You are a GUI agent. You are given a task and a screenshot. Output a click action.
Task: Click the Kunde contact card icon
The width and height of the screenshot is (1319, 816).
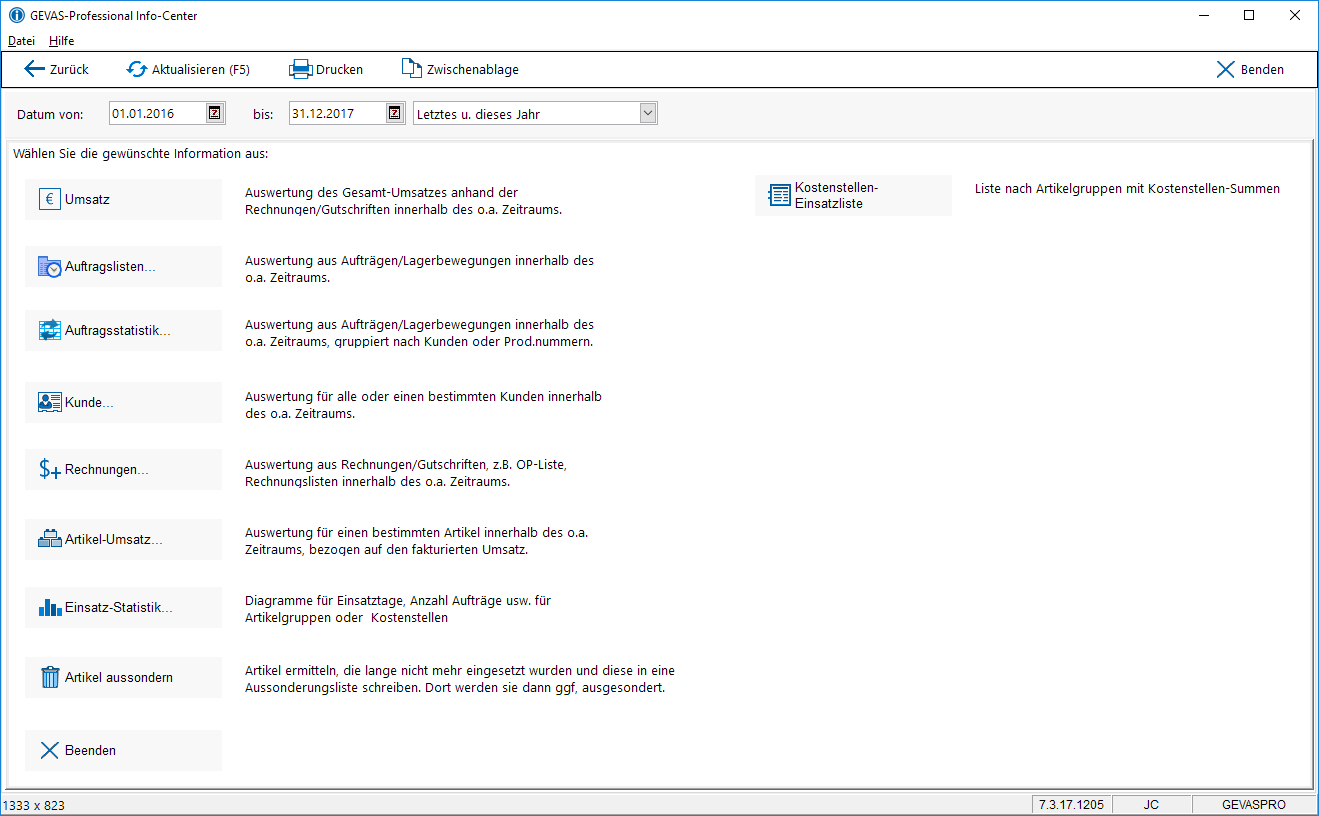pyautogui.click(x=50, y=402)
